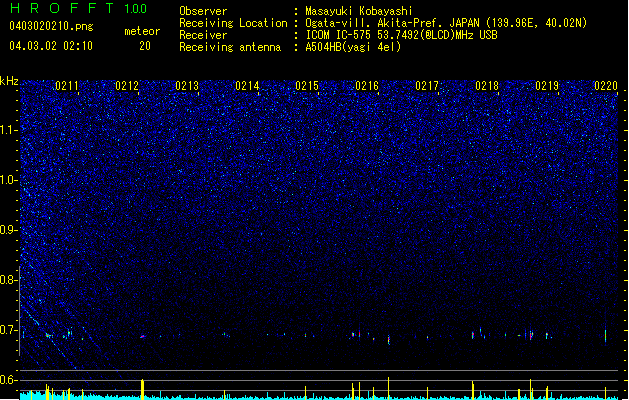Select the observer name Masayuki Kobayashi
This screenshot has width=629, height=400.
359,11
